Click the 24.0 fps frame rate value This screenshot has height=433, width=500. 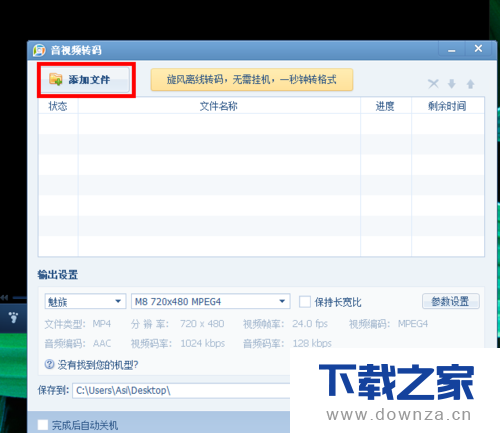[310, 324]
